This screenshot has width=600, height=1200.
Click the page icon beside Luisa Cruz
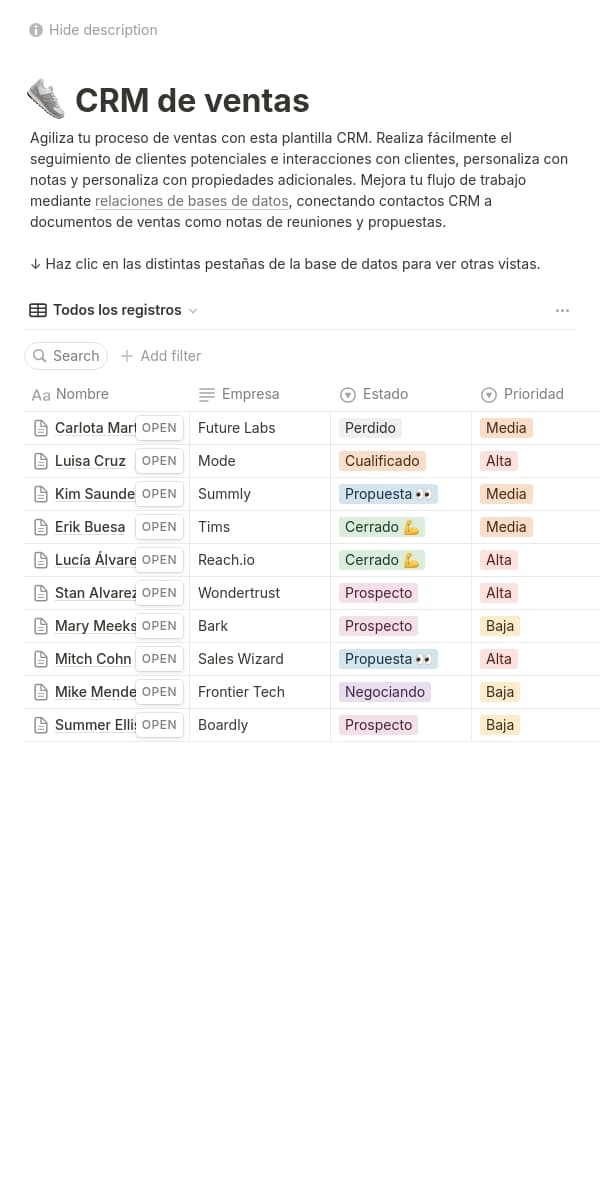pyautogui.click(x=41, y=461)
